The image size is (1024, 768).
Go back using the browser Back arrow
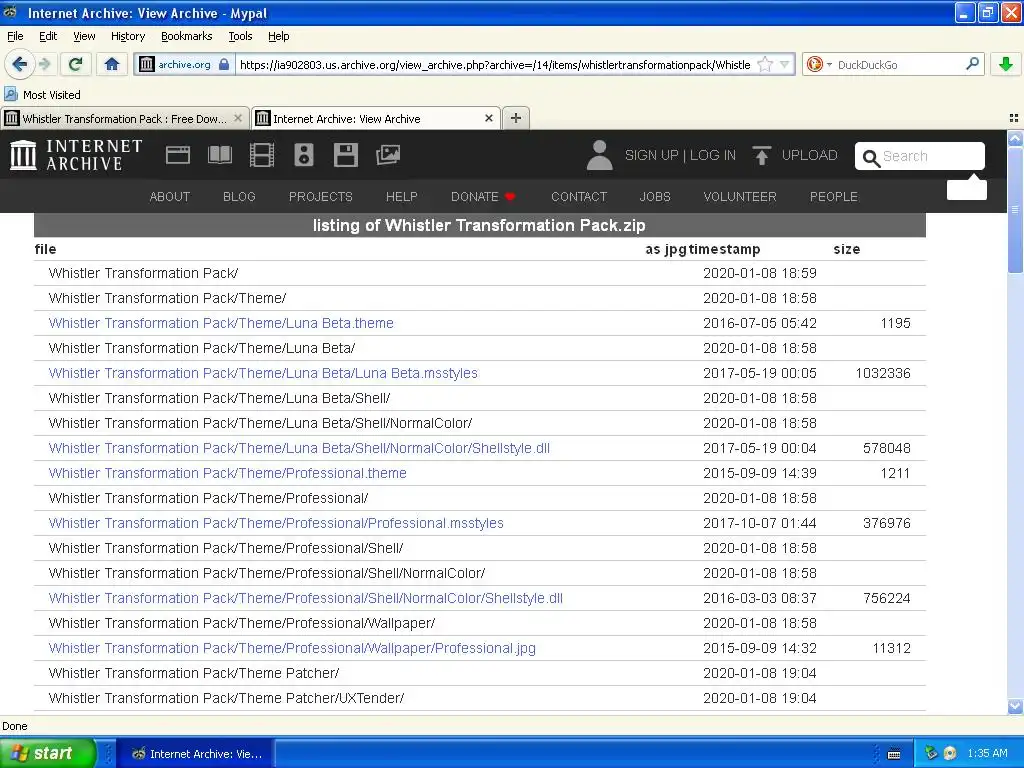click(x=19, y=64)
